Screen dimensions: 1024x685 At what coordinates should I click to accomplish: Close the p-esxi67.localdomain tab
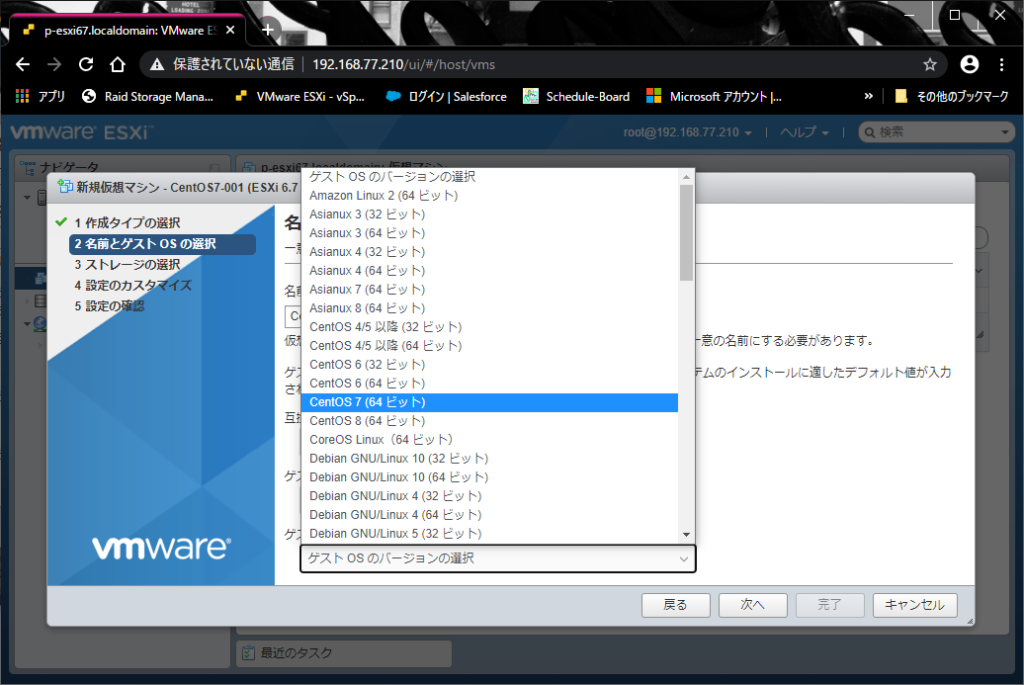coord(230,30)
